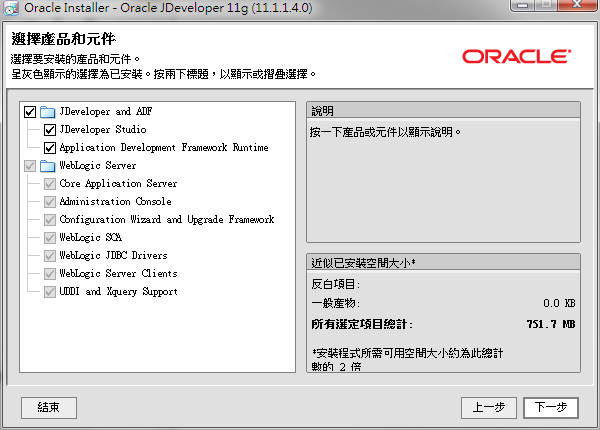Click the 近似已安裝空間大小 panel header
This screenshot has height=430, width=600.
pos(443,262)
